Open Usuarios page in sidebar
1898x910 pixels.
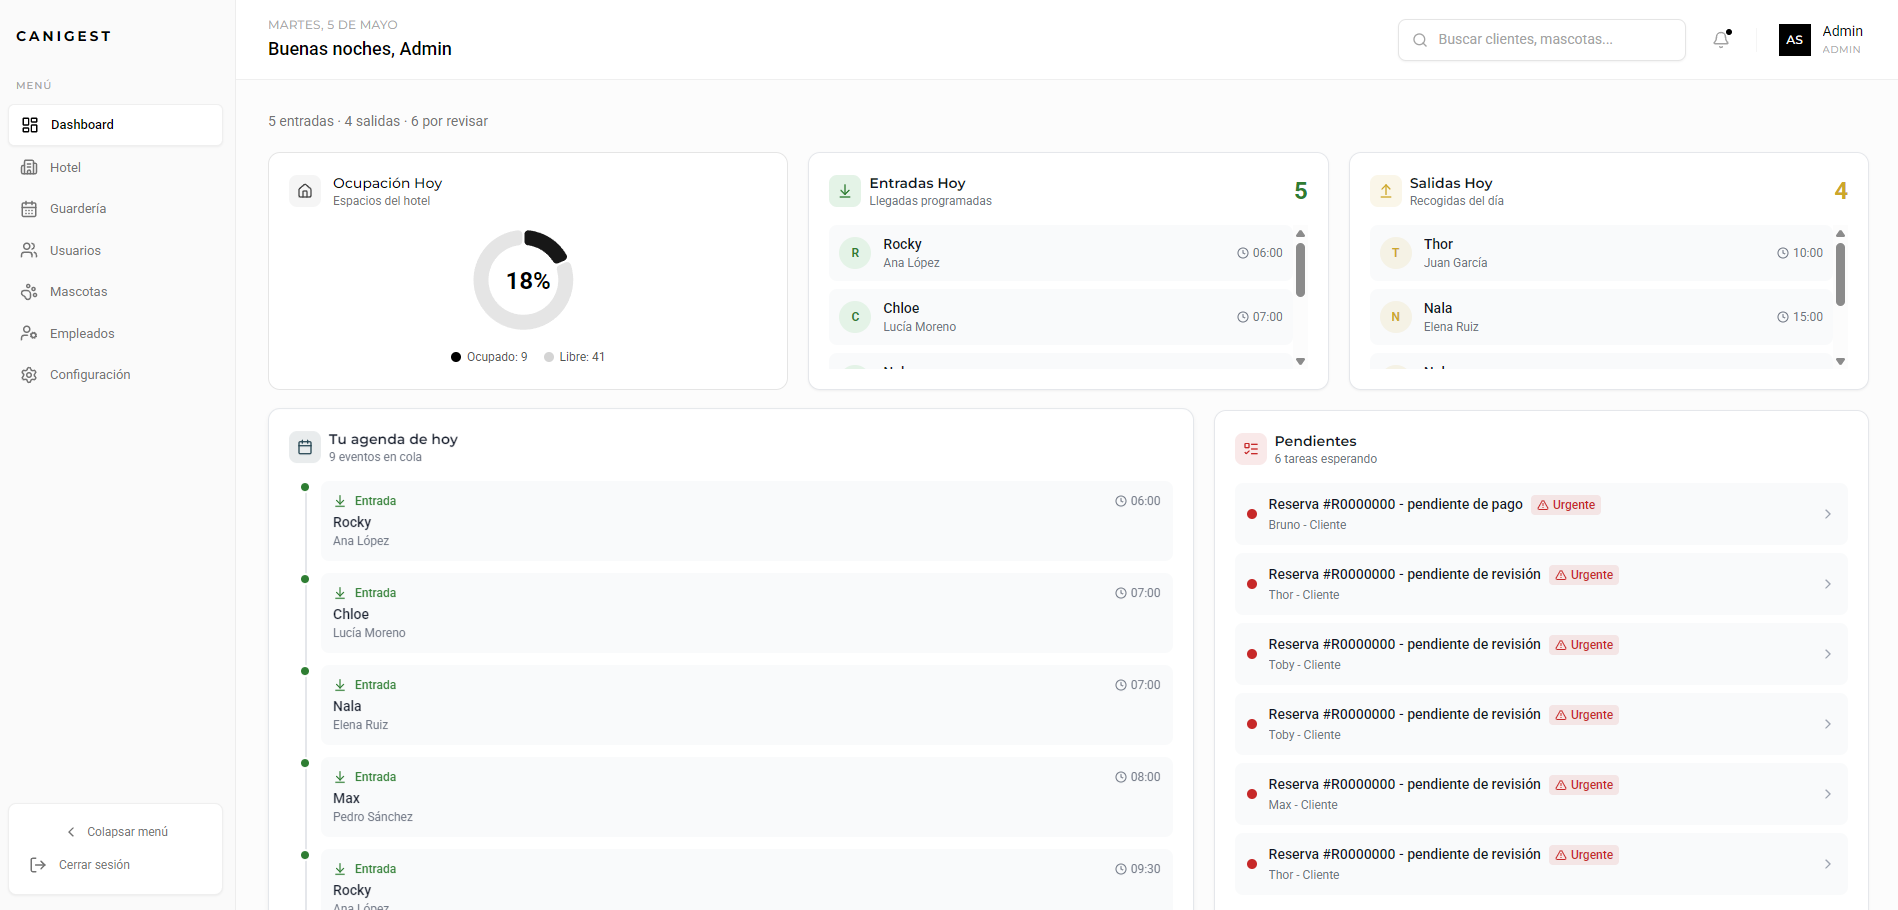(115, 250)
